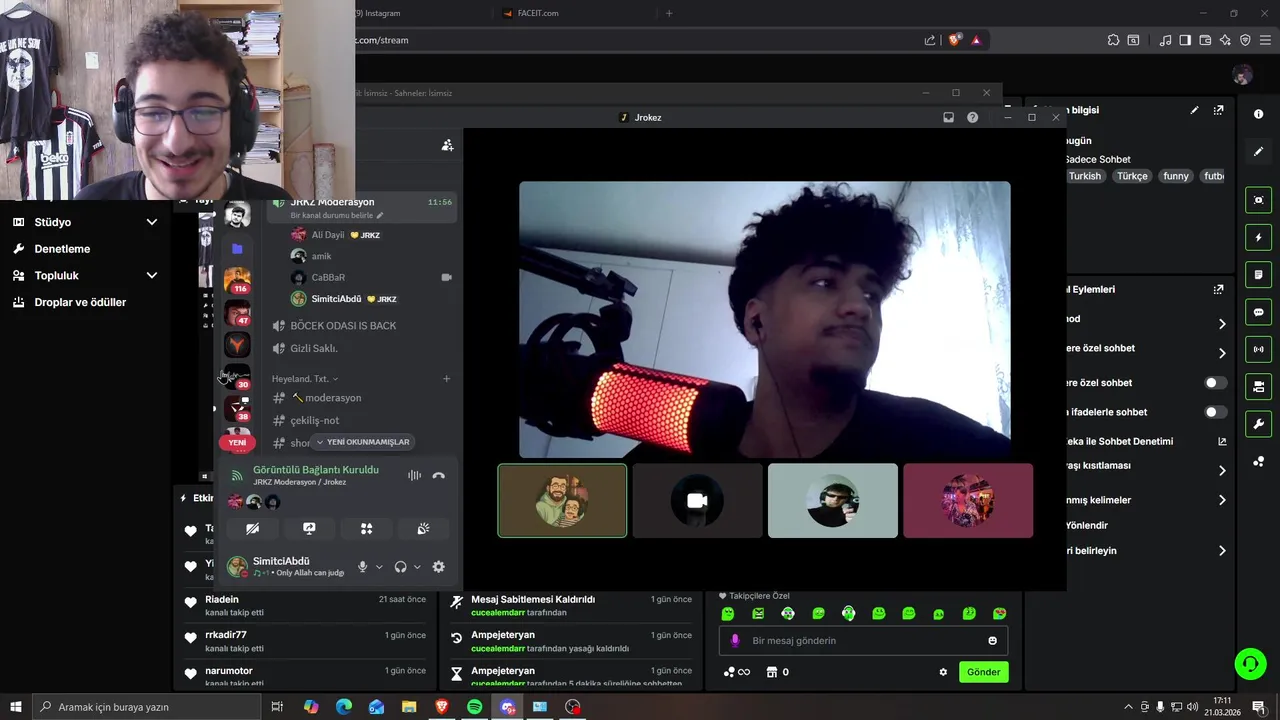Screen dimensions: 1280x720
Task: Open server with 116 notification badge
Action: (237, 280)
